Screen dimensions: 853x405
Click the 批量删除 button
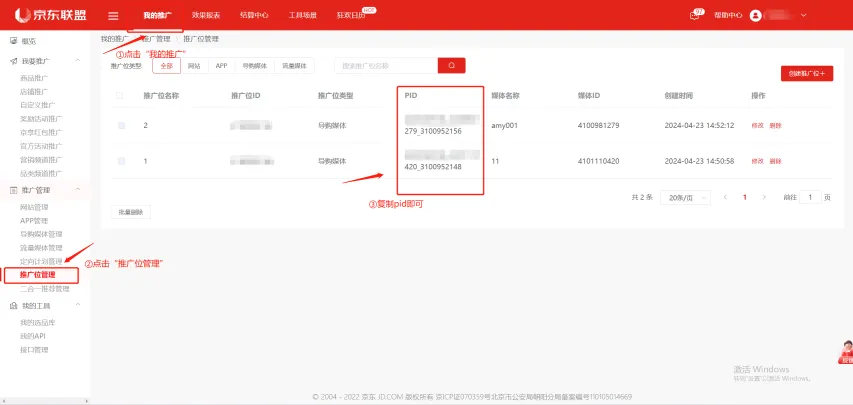[131, 212]
